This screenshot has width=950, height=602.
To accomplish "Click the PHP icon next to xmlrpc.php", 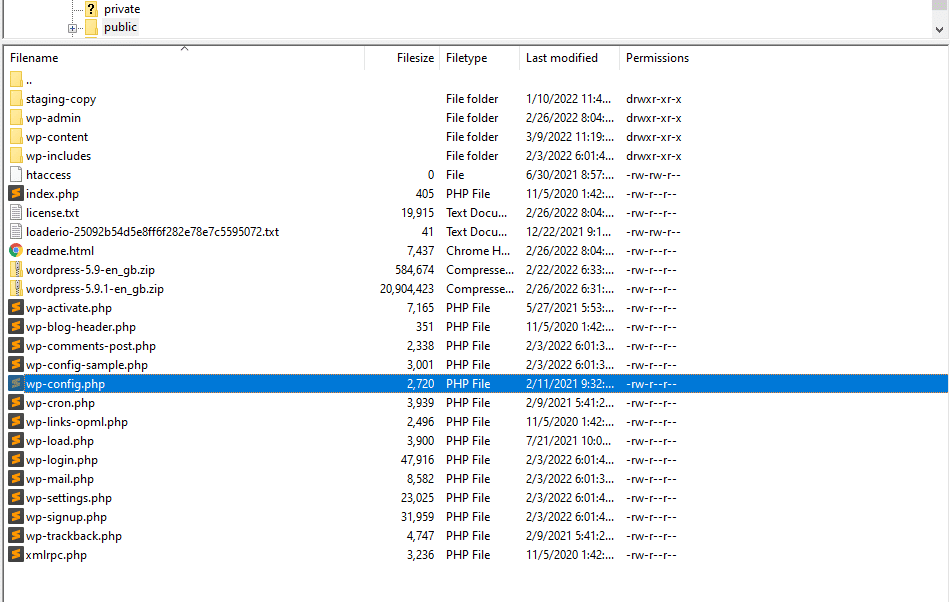I will click(14, 554).
